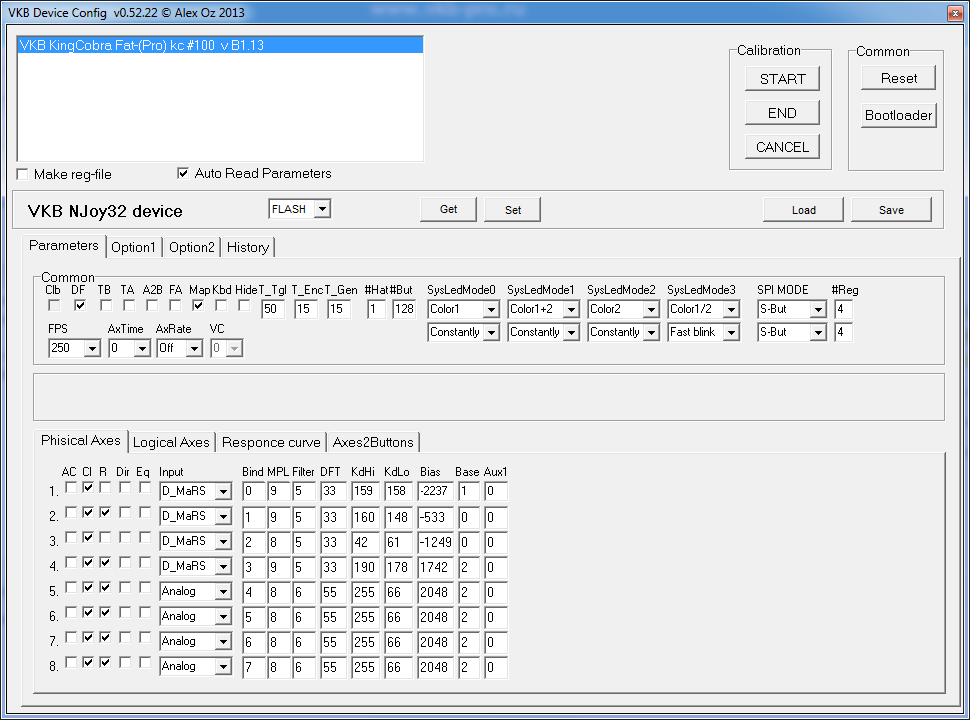Open Constantly dropdown under SysLedMode0
This screenshot has width=970, height=720.
(x=491, y=333)
